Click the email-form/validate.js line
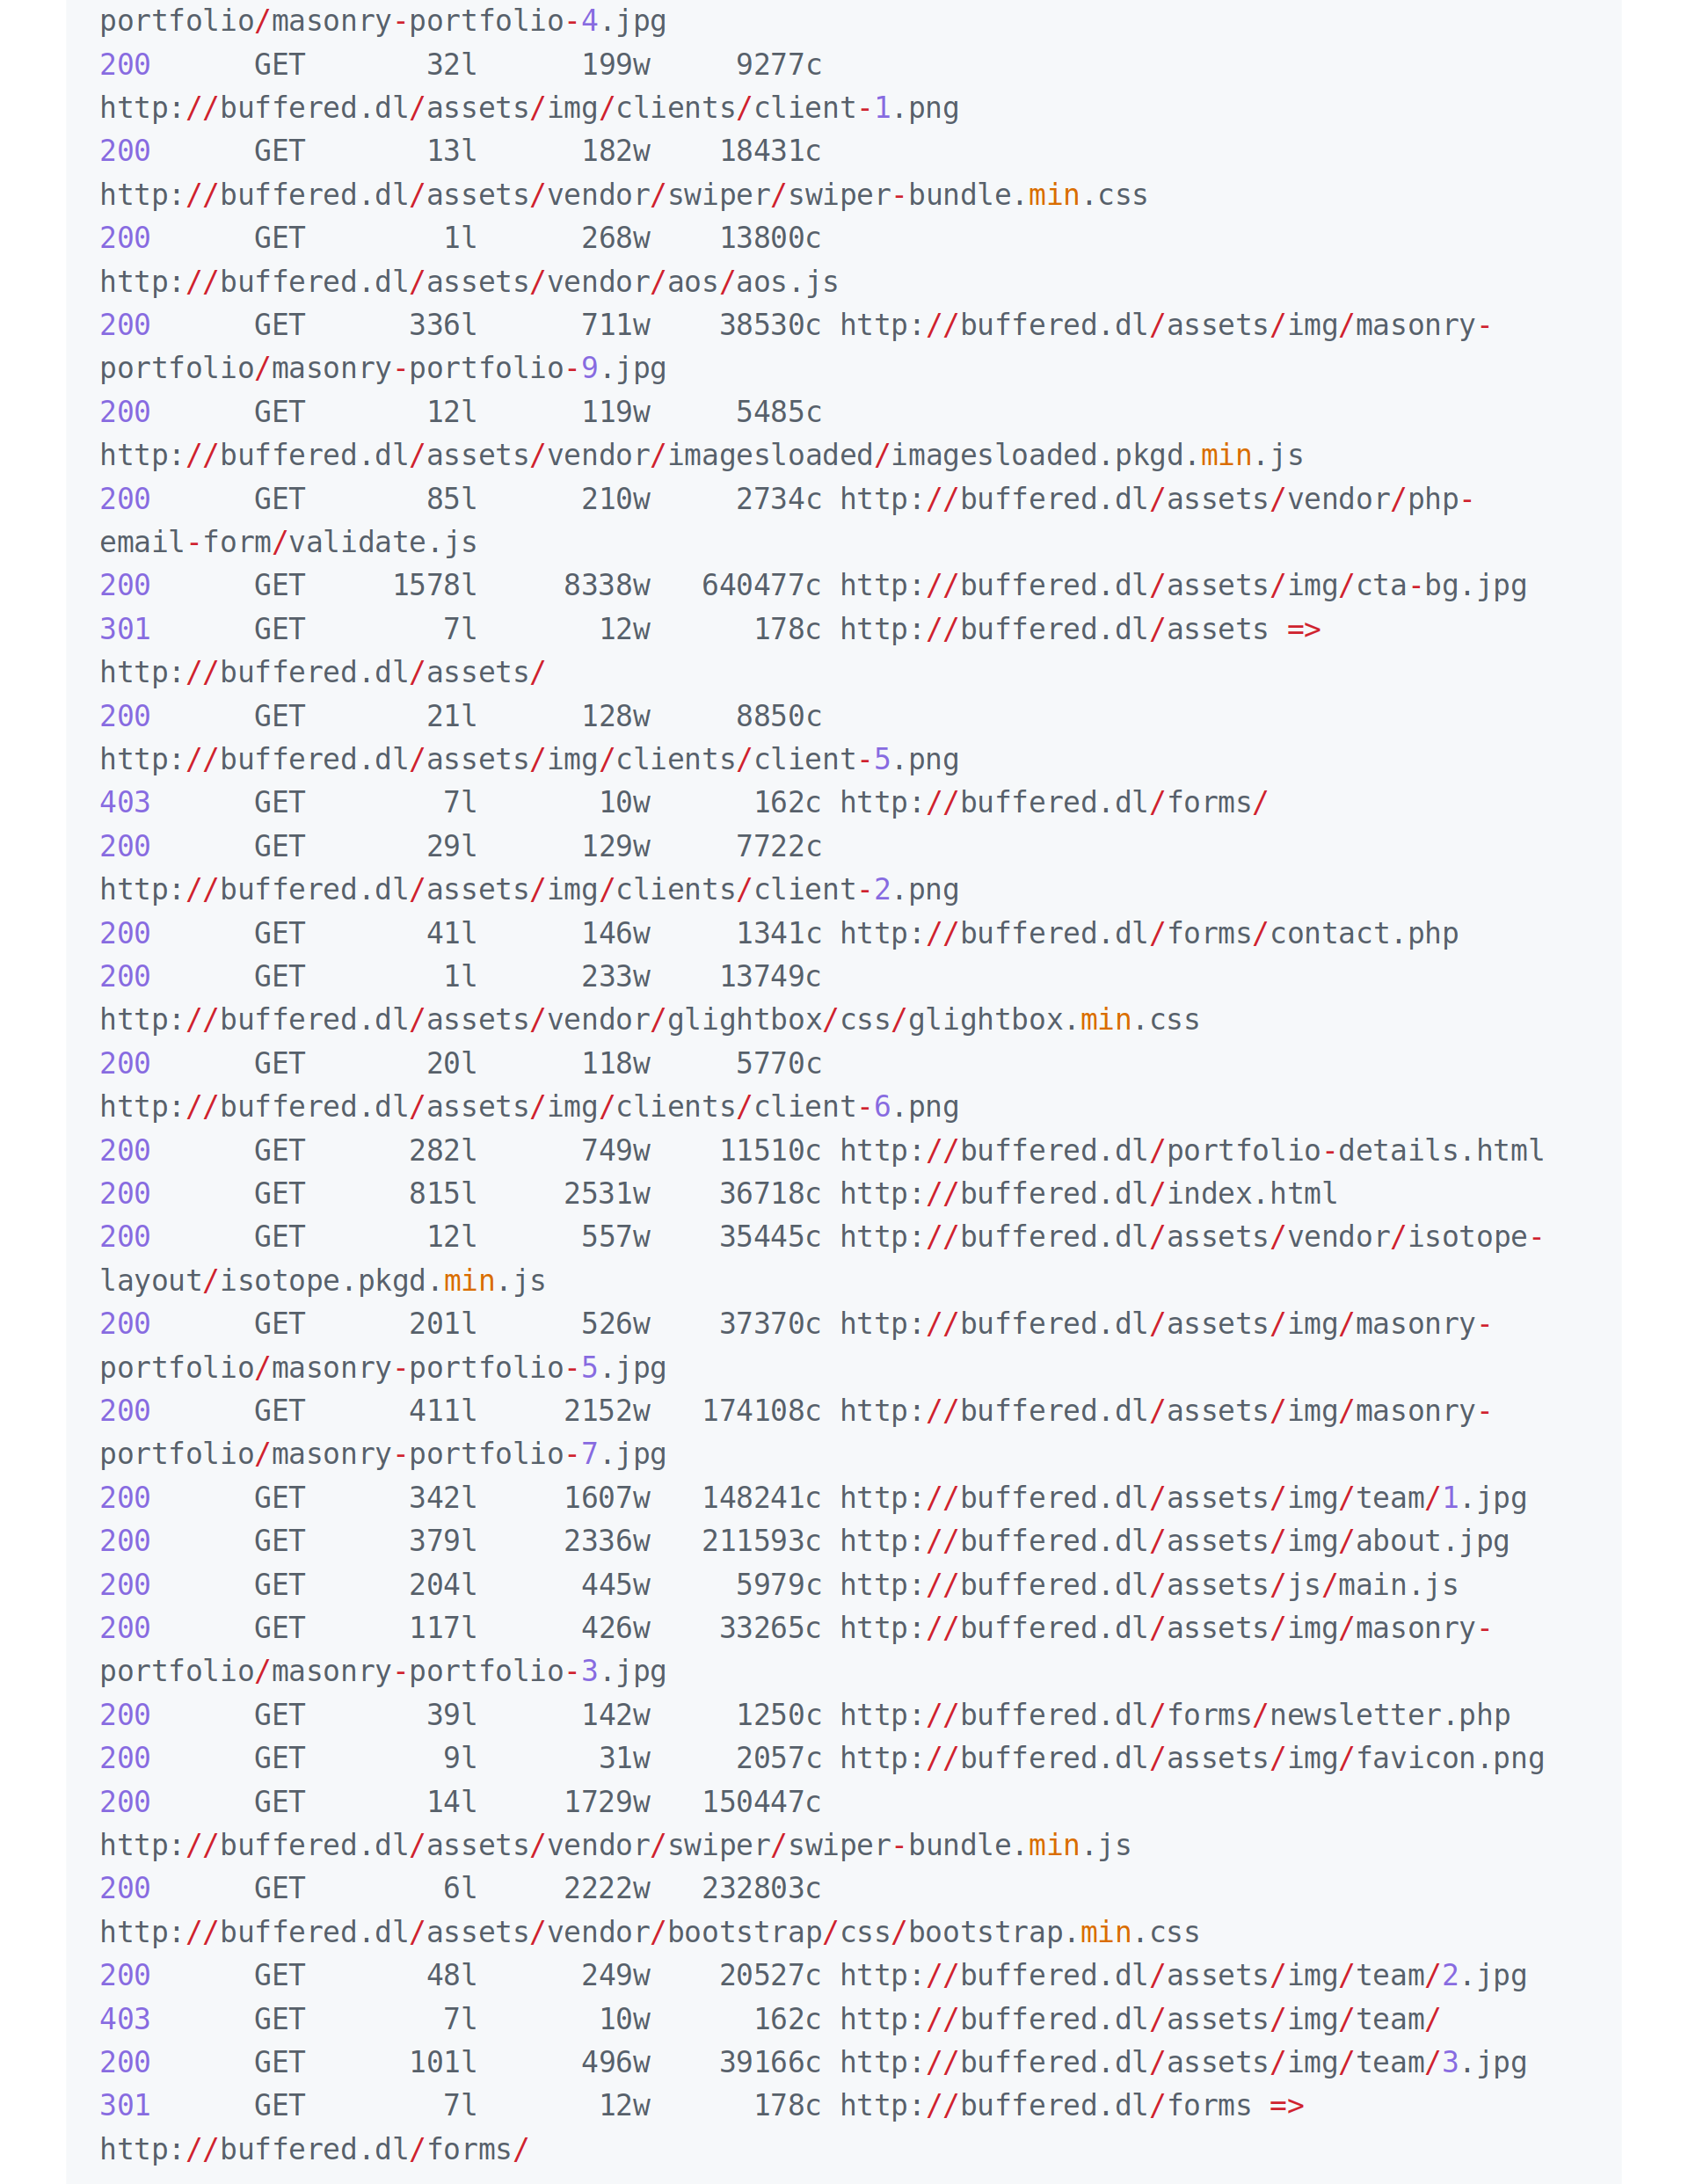1688x2184 pixels. (288, 543)
